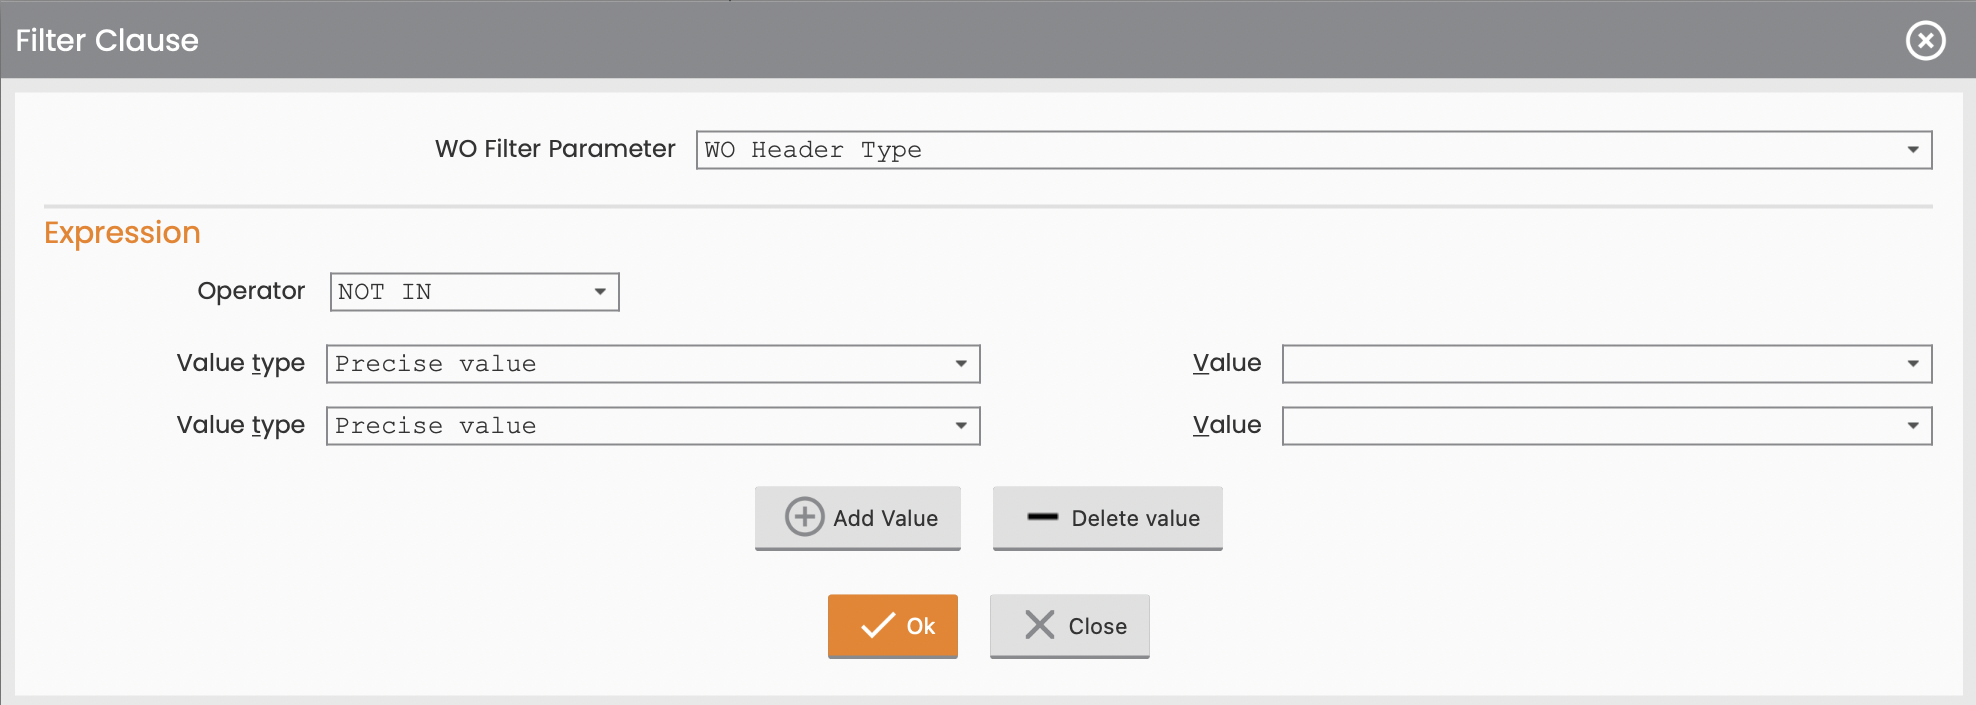Click the "WO Filter Parameter" label
1976x705 pixels.
pos(555,149)
